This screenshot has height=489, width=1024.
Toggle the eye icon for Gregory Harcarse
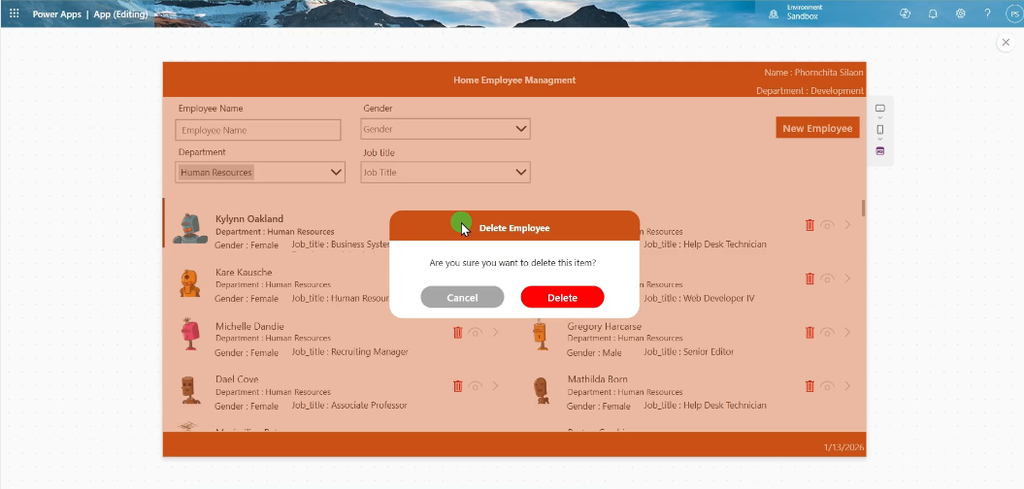pos(827,333)
